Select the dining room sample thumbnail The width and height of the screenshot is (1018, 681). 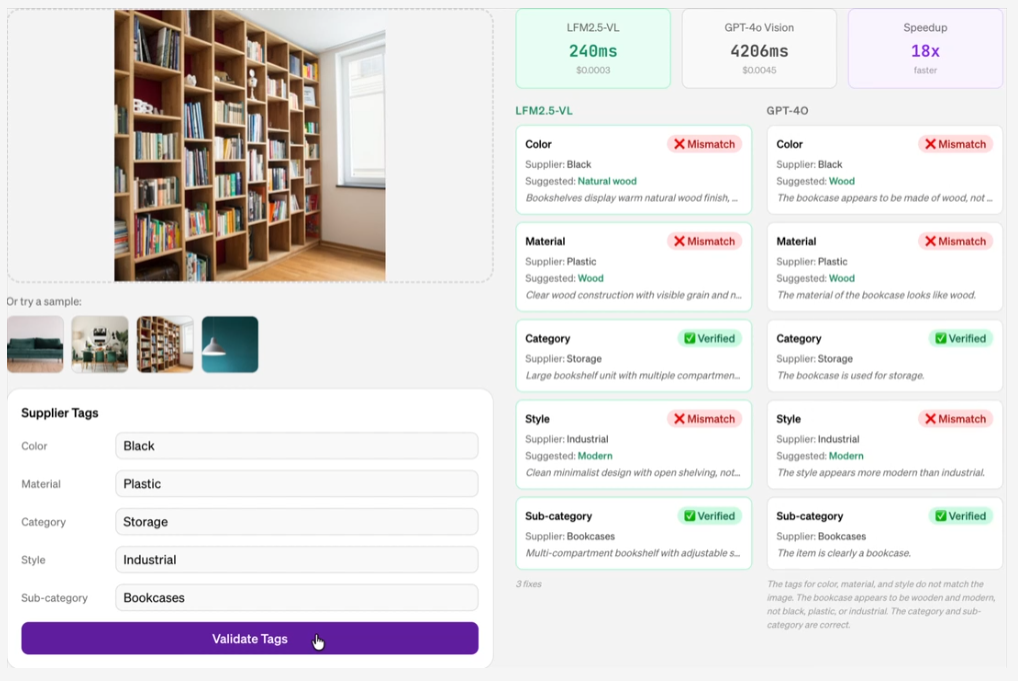point(100,344)
